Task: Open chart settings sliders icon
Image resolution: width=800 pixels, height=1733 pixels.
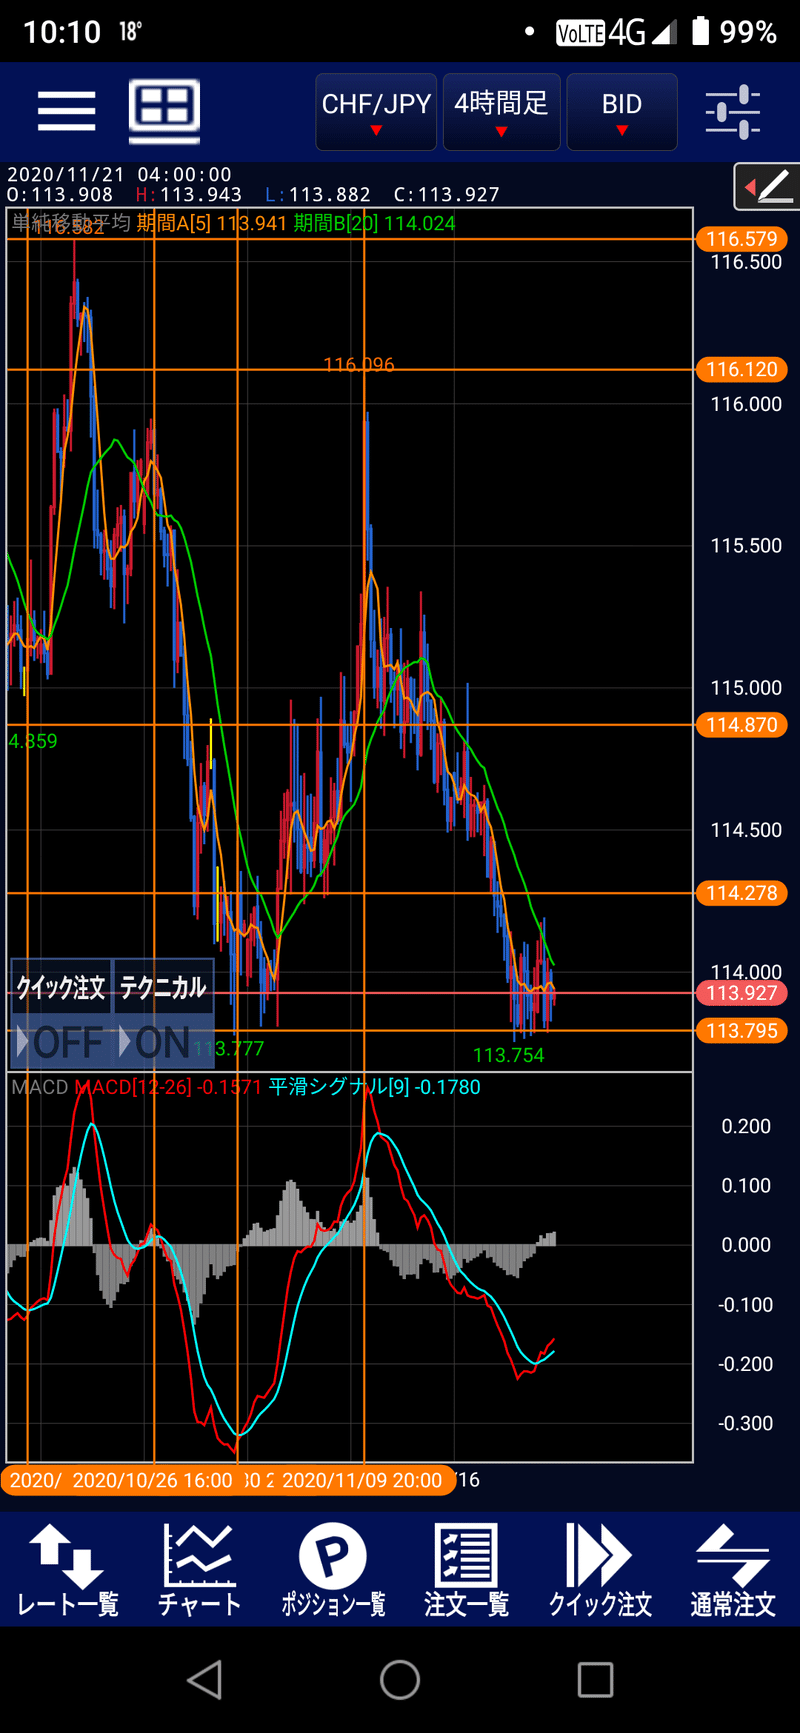Action: coord(733,112)
